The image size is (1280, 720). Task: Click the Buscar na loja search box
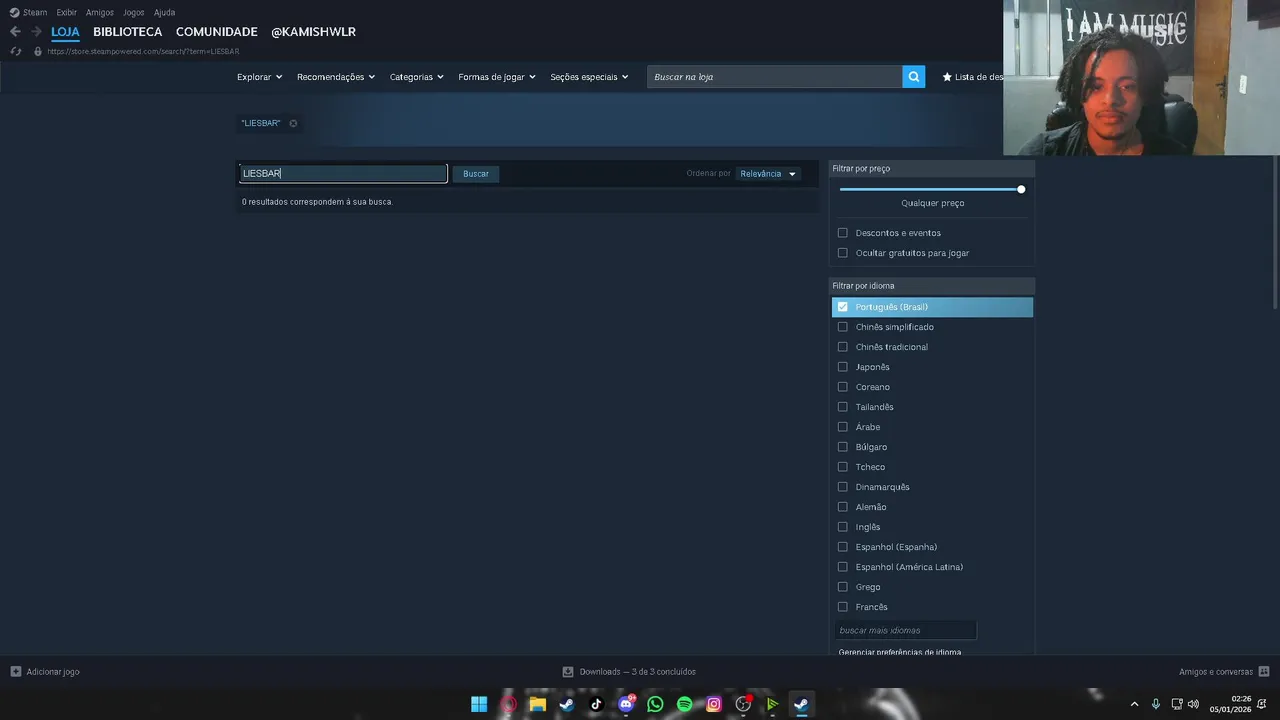775,77
